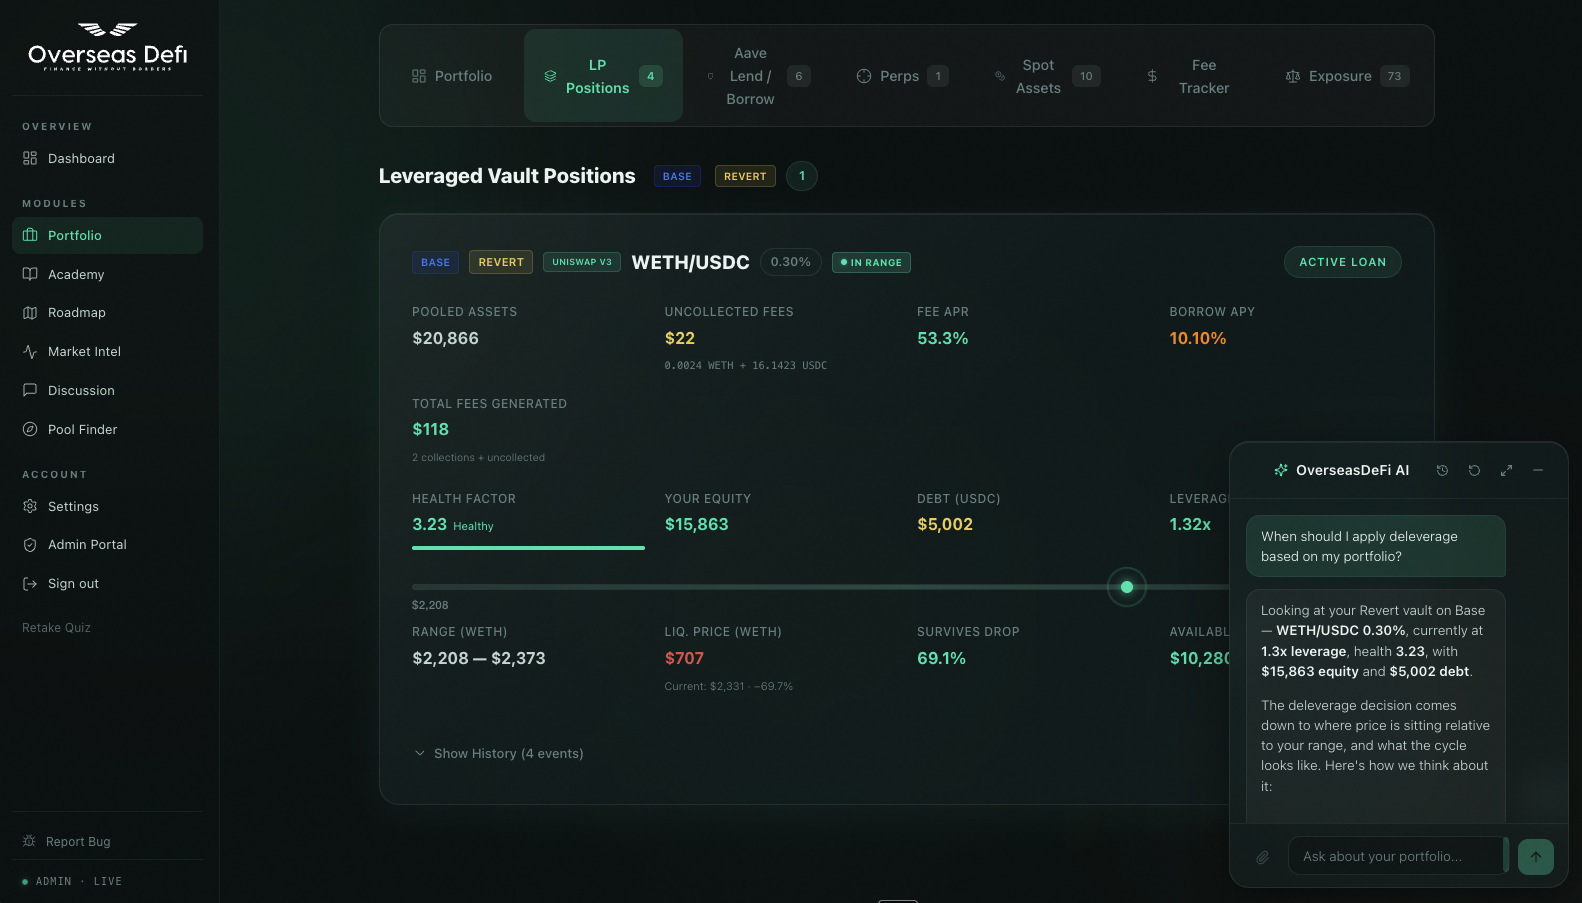
Task: Expand the OverseasDeFi AI chat panel
Action: point(1506,470)
